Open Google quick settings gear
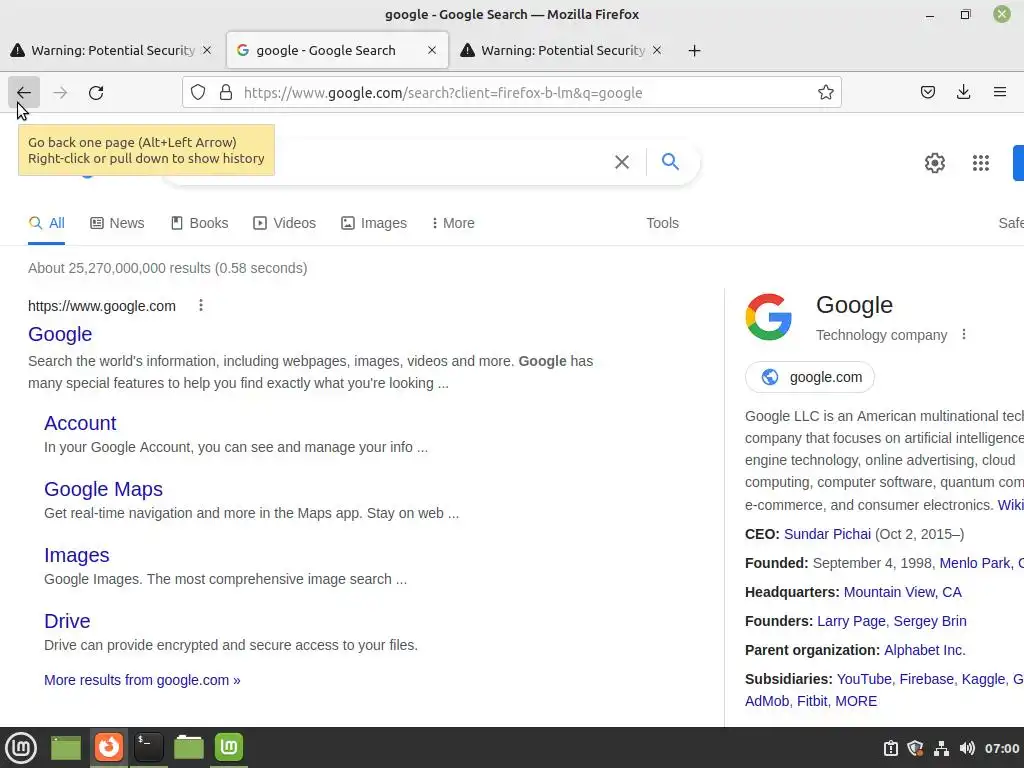 tap(935, 163)
